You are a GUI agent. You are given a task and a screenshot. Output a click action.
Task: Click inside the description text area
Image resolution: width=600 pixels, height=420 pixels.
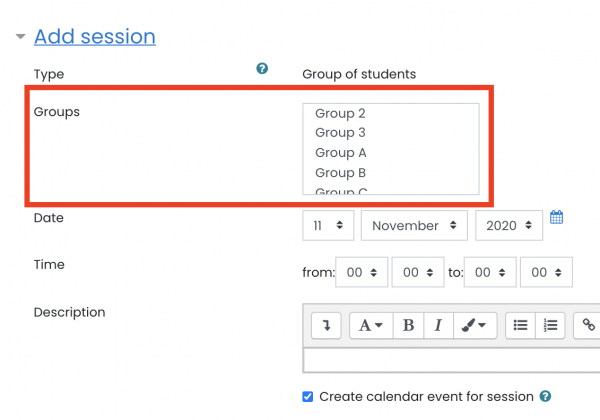click(451, 360)
